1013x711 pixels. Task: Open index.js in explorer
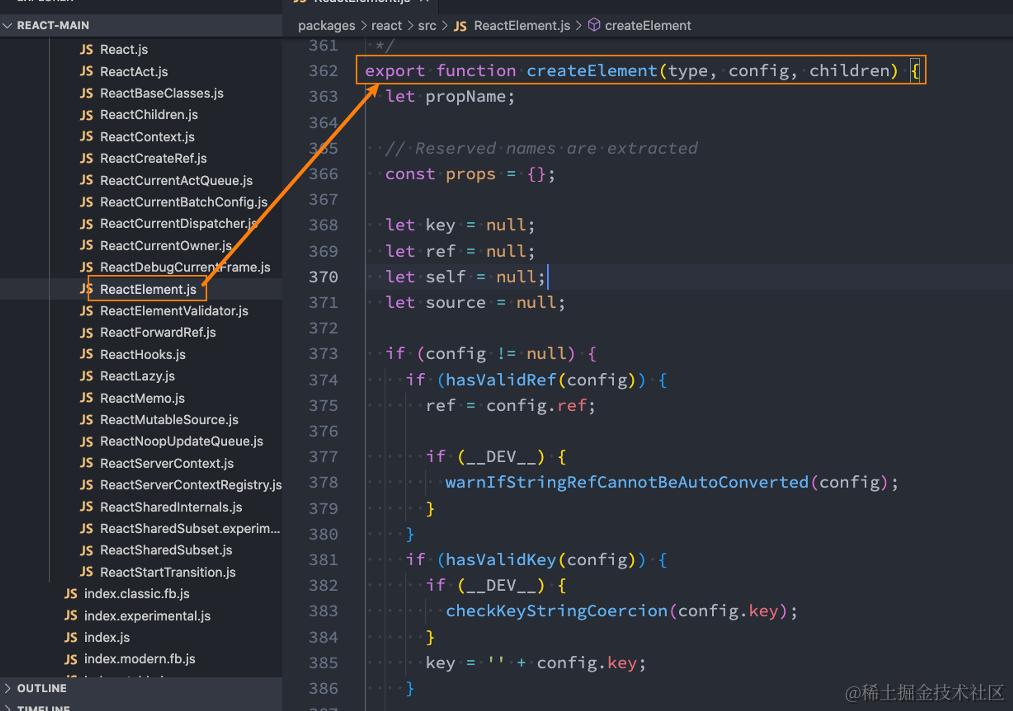pyautogui.click(x=107, y=637)
